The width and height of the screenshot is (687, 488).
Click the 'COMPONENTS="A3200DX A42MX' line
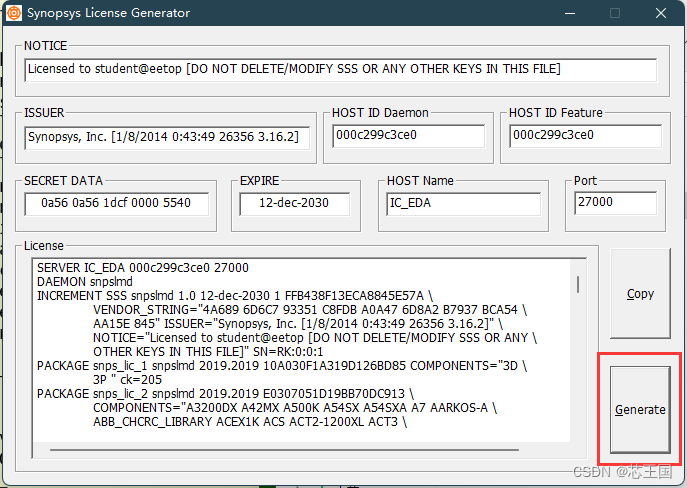point(295,408)
